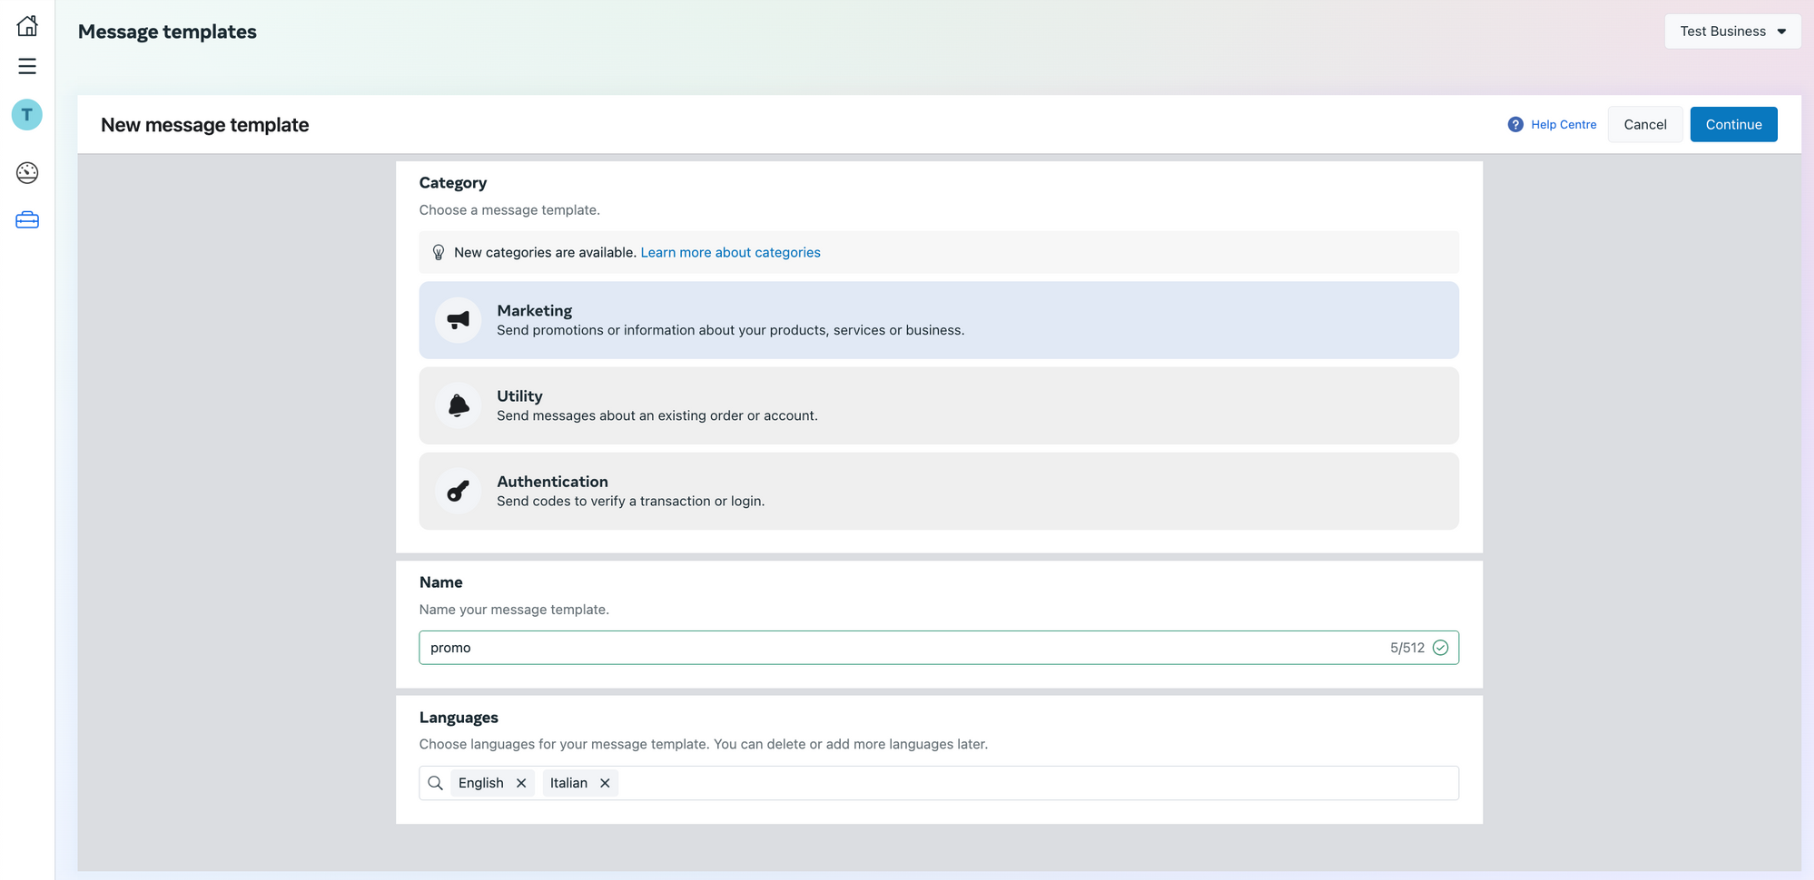Click the Help Centre question mark icon
The image size is (1814, 880).
tap(1515, 125)
